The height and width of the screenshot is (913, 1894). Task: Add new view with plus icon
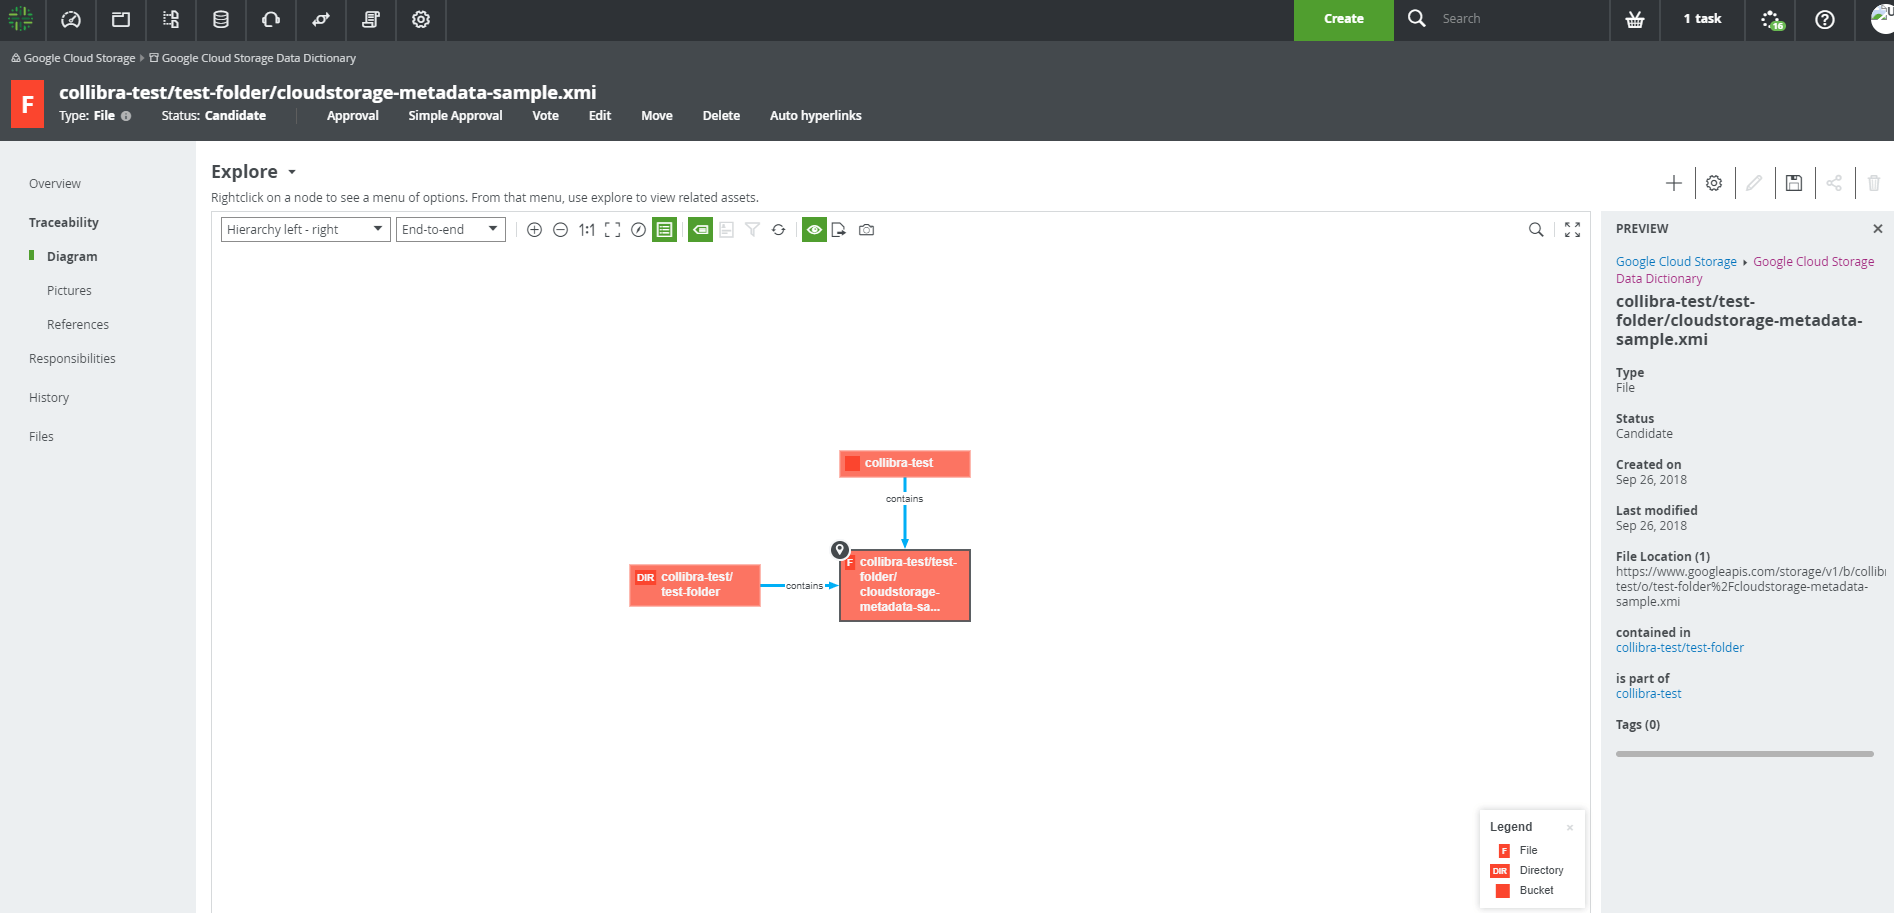(x=1674, y=183)
